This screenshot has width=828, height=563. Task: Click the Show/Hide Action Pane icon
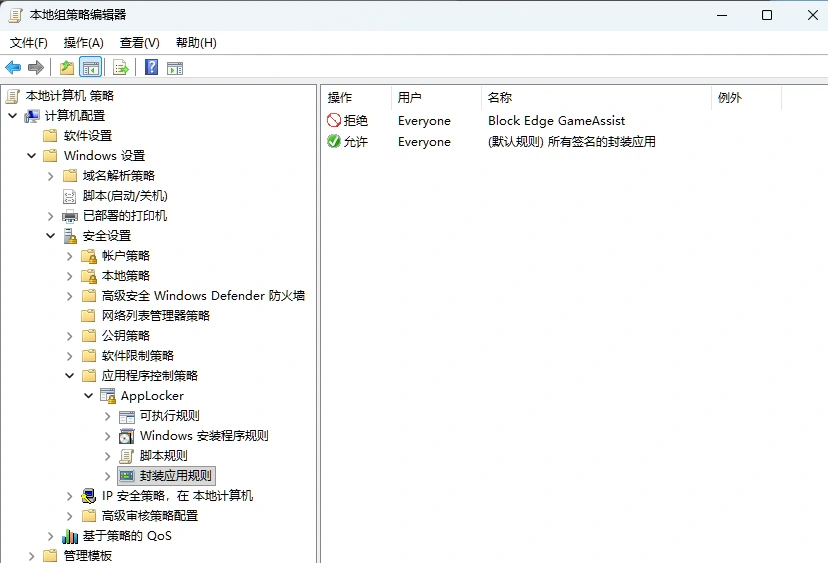coord(175,68)
